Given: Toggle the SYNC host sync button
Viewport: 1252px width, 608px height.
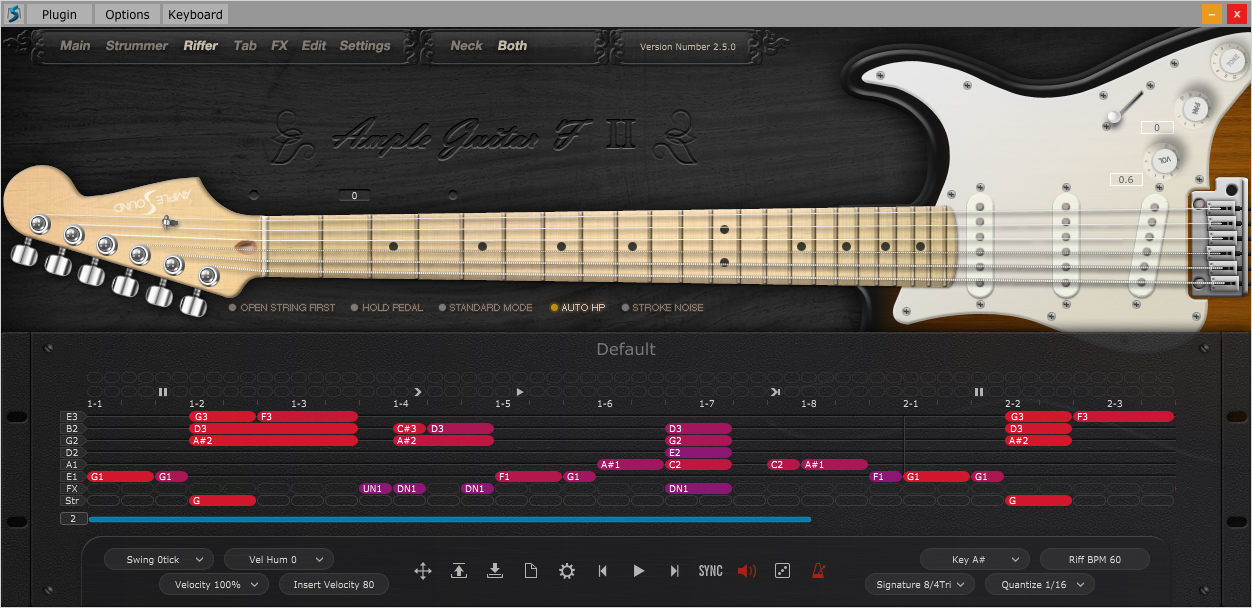Looking at the screenshot, I should point(710,571).
